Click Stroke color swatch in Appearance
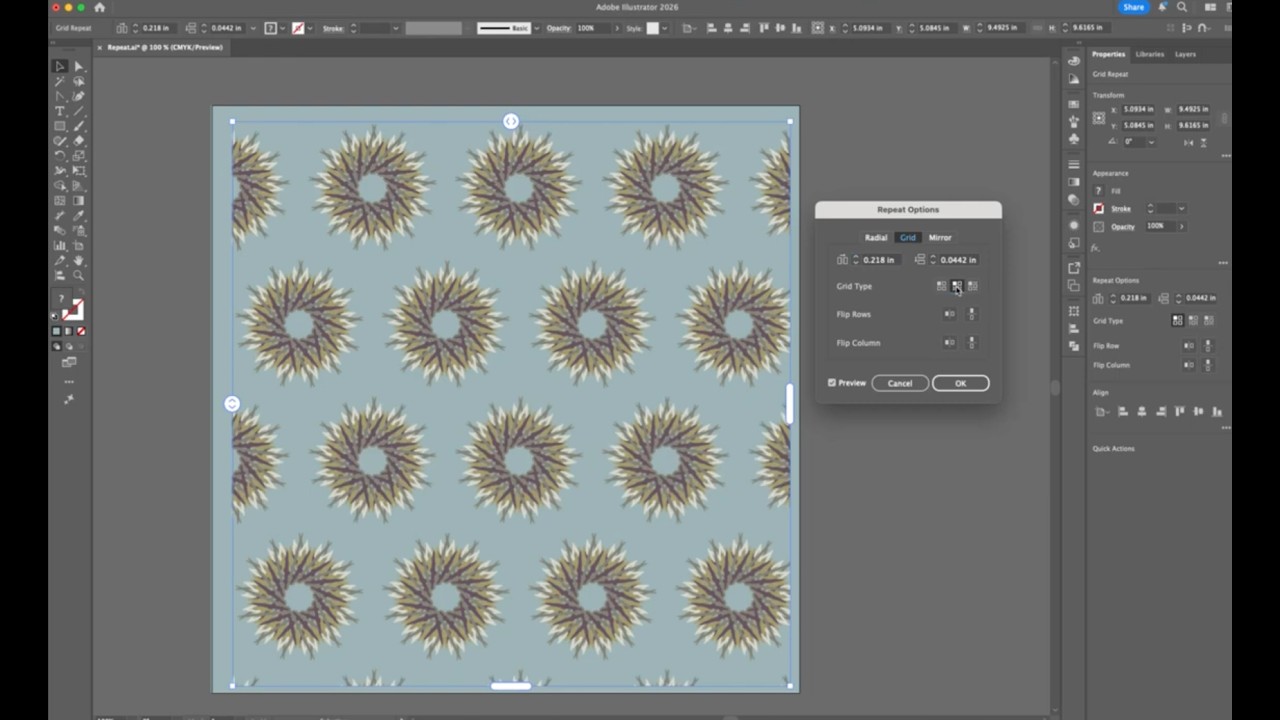 point(1098,209)
